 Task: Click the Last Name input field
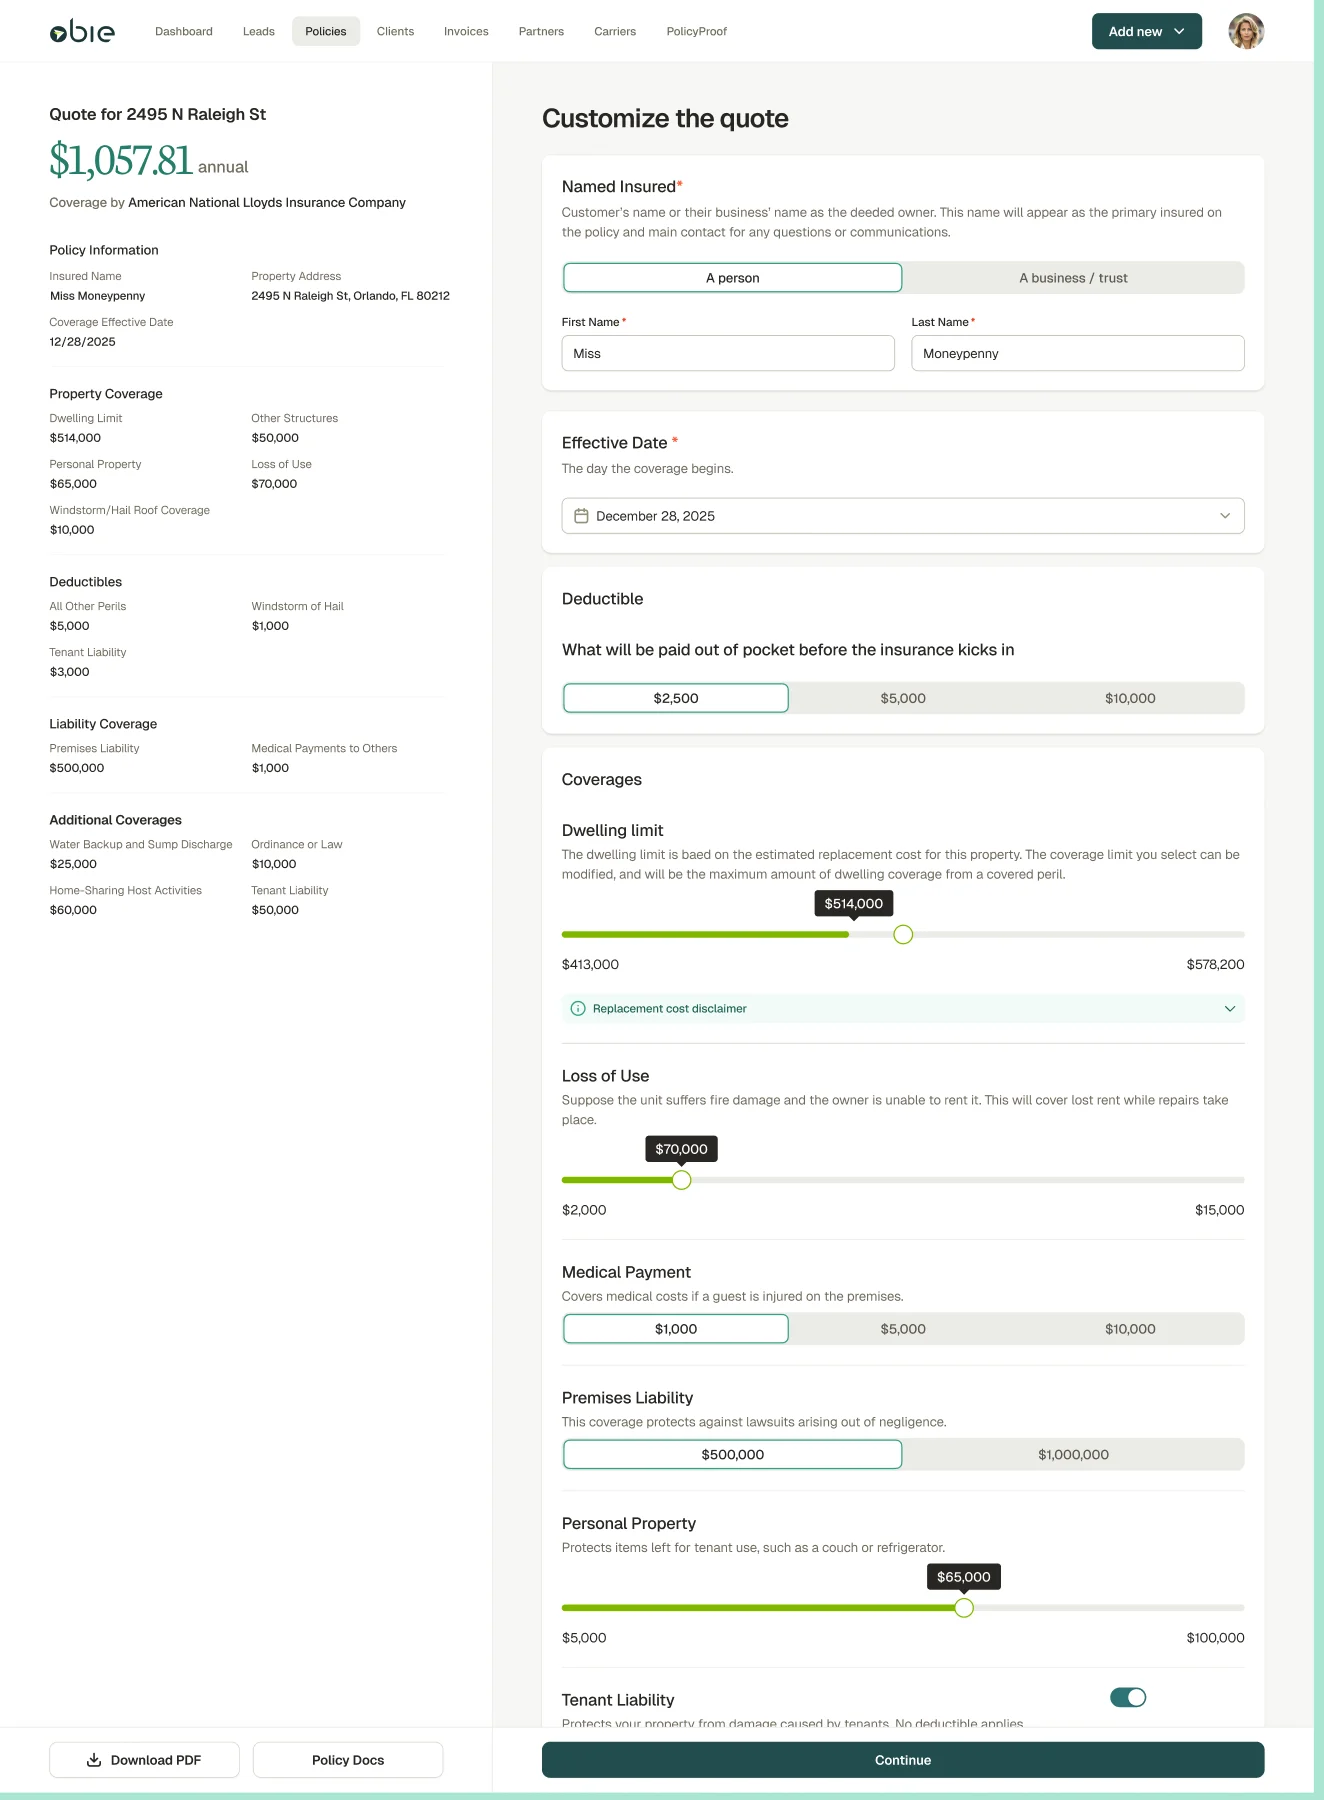tap(1078, 353)
